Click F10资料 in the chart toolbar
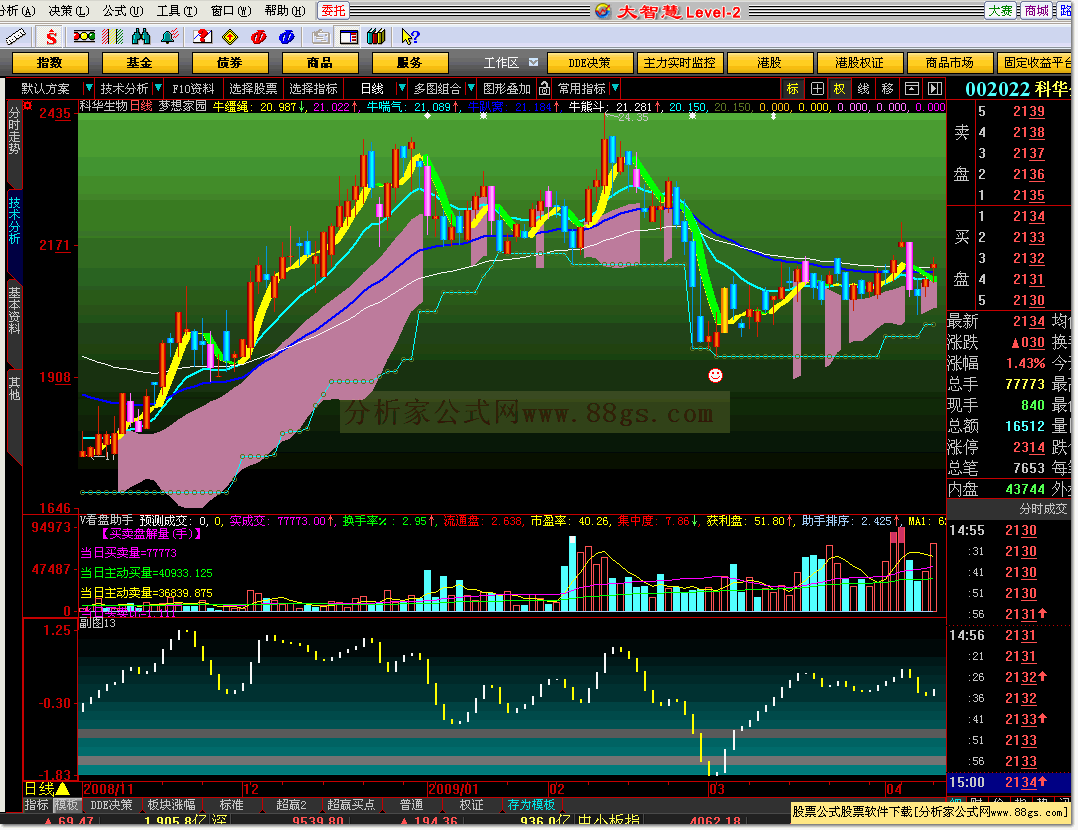The height and width of the screenshot is (830, 1078). click(192, 89)
